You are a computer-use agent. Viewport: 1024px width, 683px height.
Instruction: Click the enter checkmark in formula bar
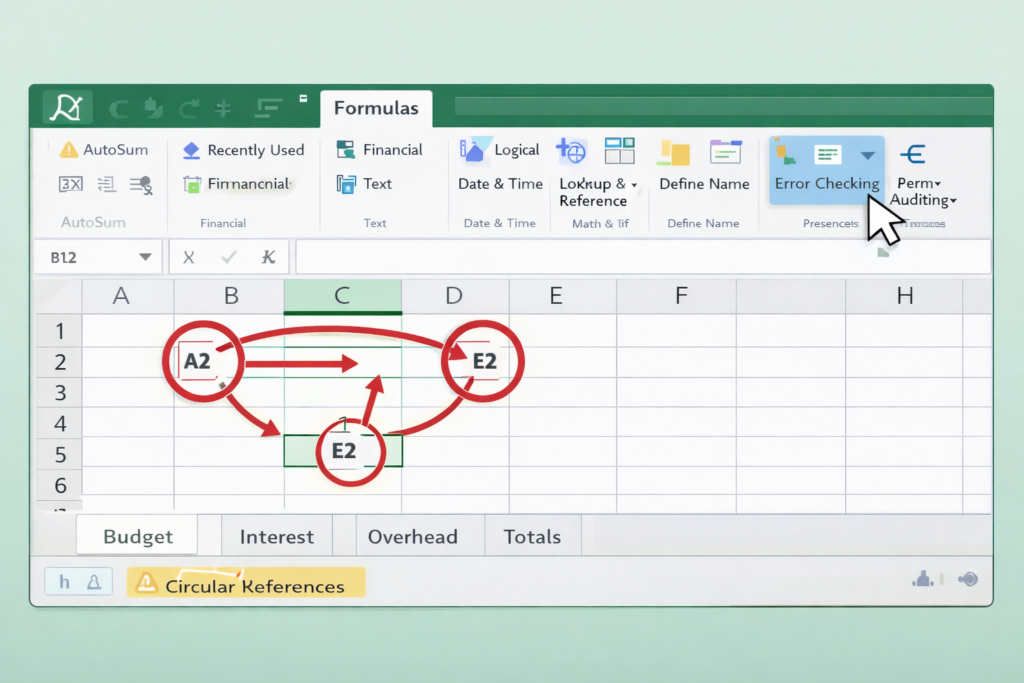(x=229, y=257)
